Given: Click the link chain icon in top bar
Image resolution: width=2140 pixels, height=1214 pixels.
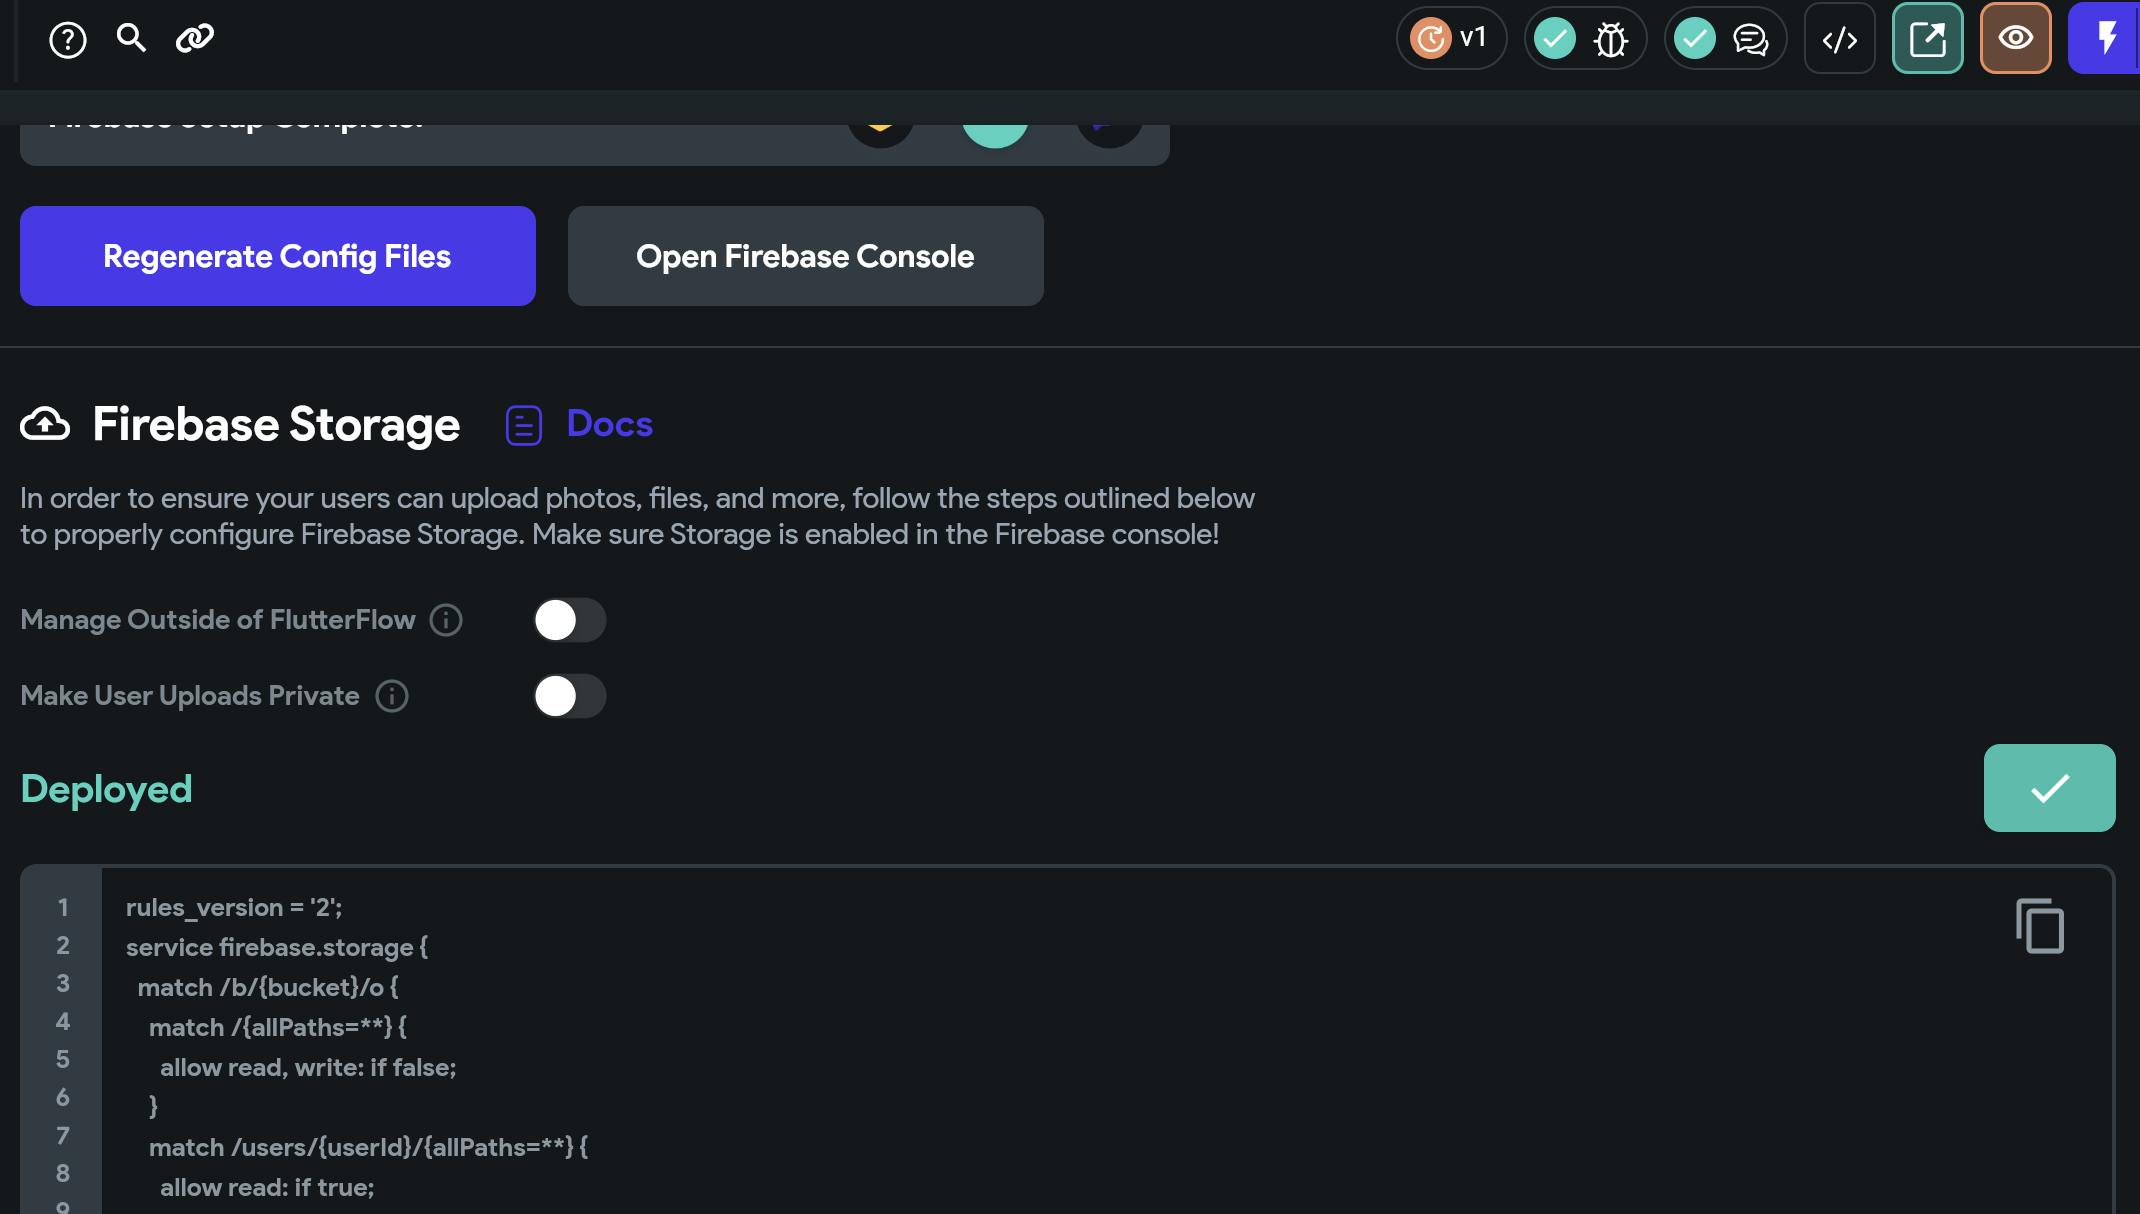Looking at the screenshot, I should (195, 39).
